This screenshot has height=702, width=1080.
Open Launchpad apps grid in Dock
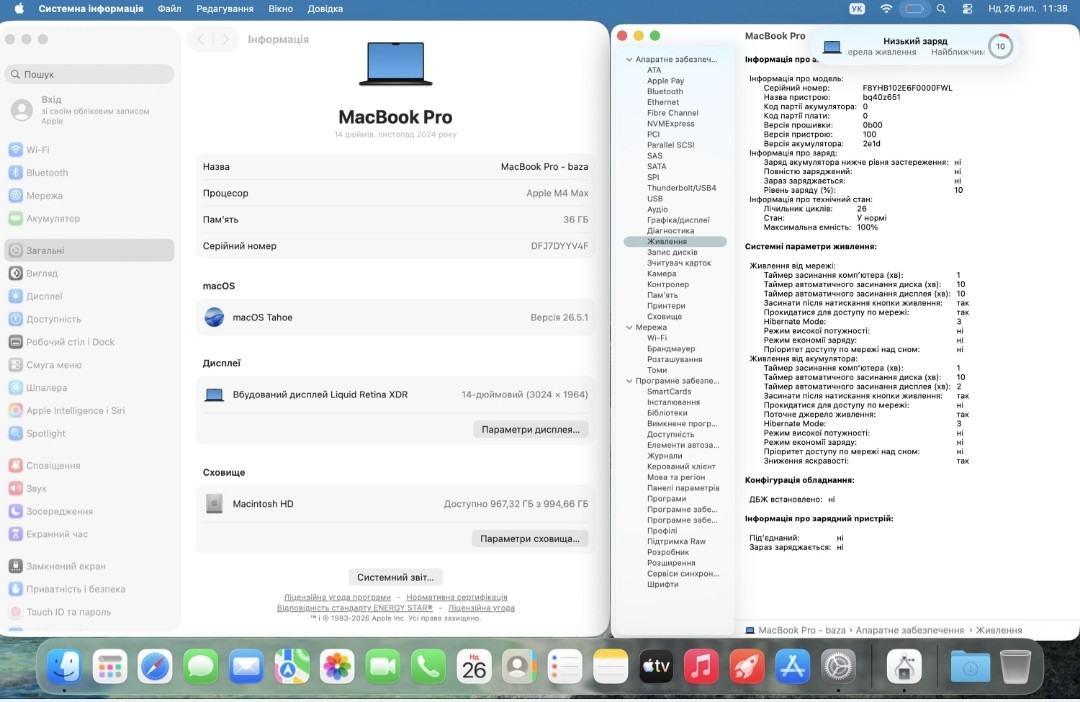(110, 666)
